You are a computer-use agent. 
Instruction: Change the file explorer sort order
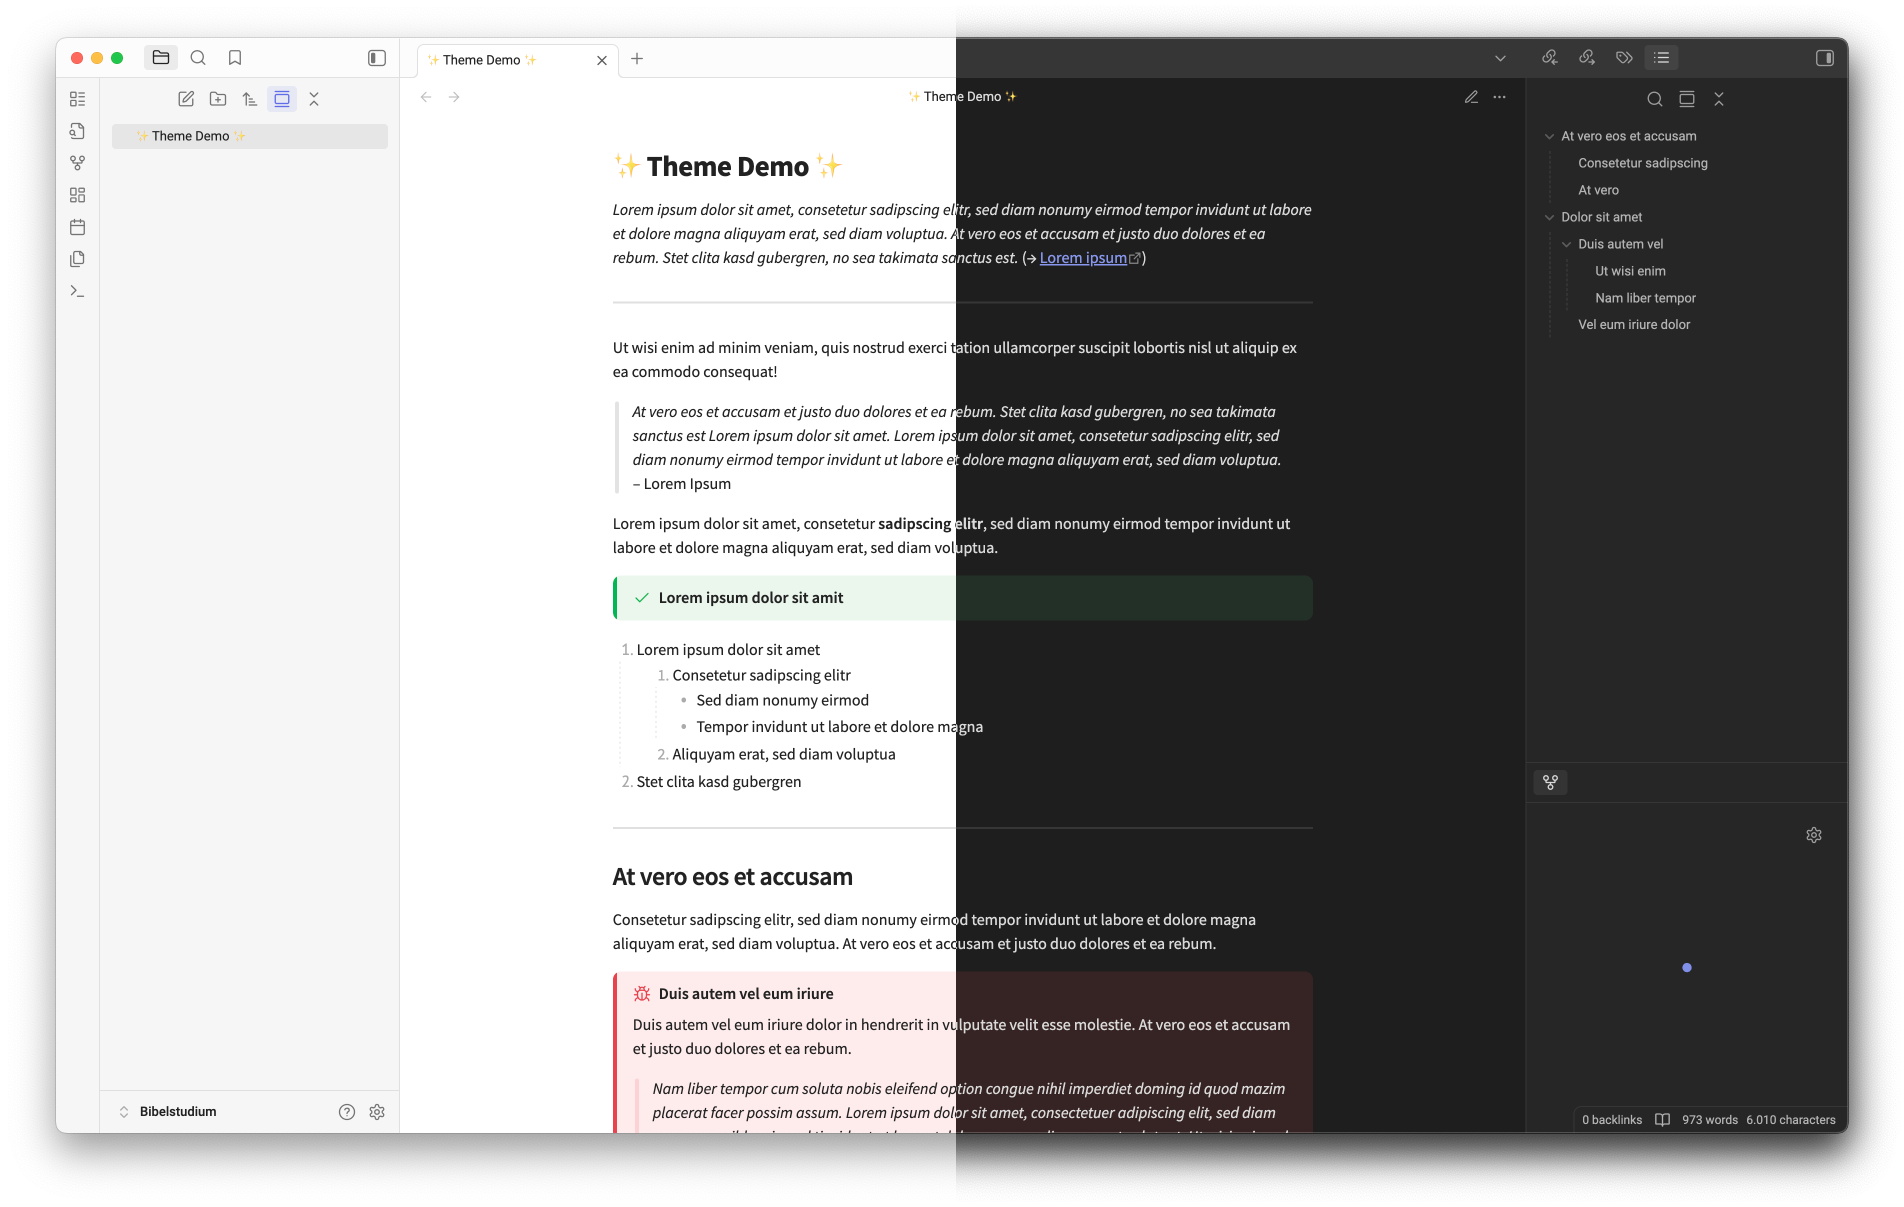click(x=250, y=99)
